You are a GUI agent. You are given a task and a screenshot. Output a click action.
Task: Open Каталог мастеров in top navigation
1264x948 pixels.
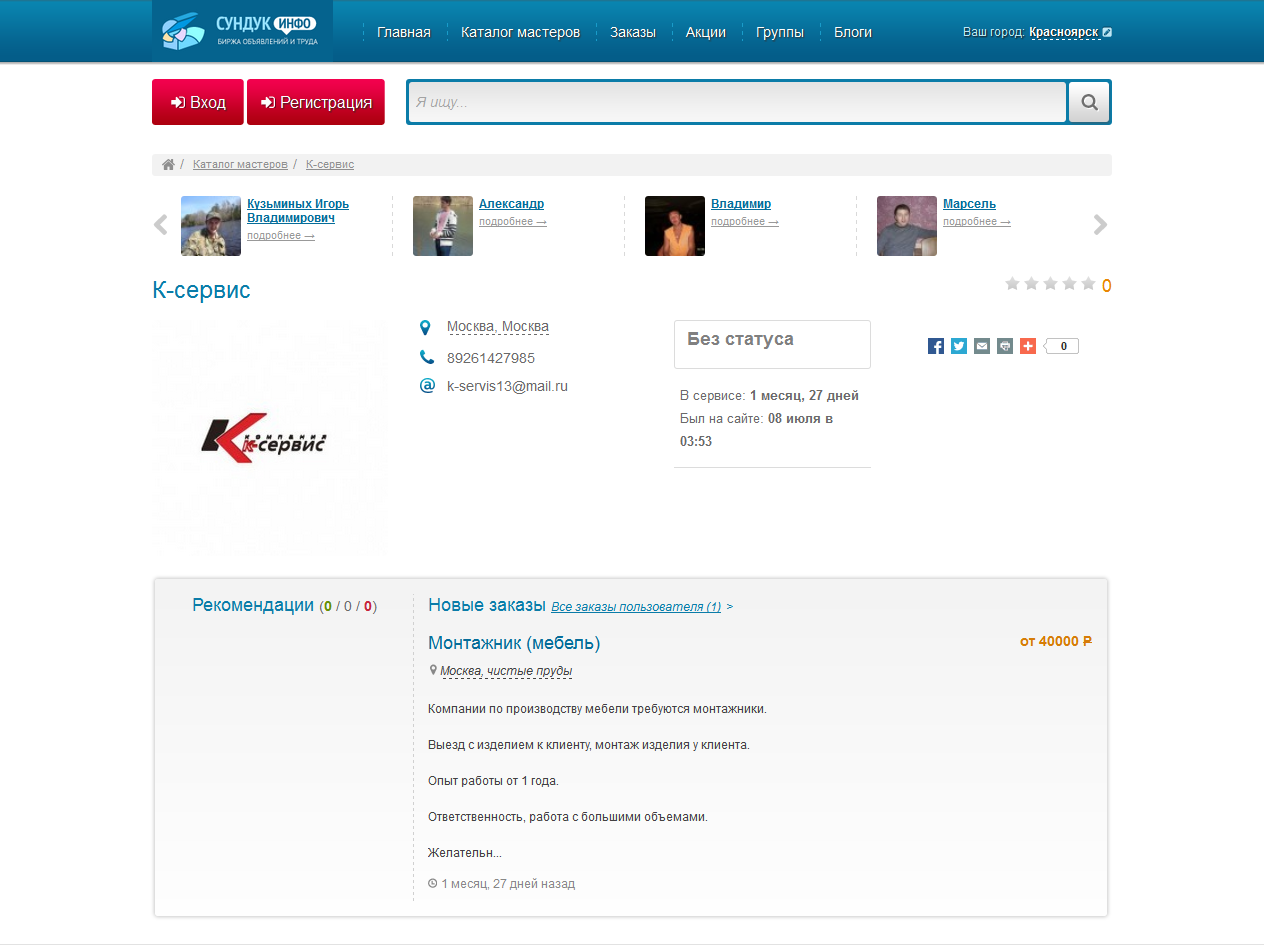pos(520,32)
